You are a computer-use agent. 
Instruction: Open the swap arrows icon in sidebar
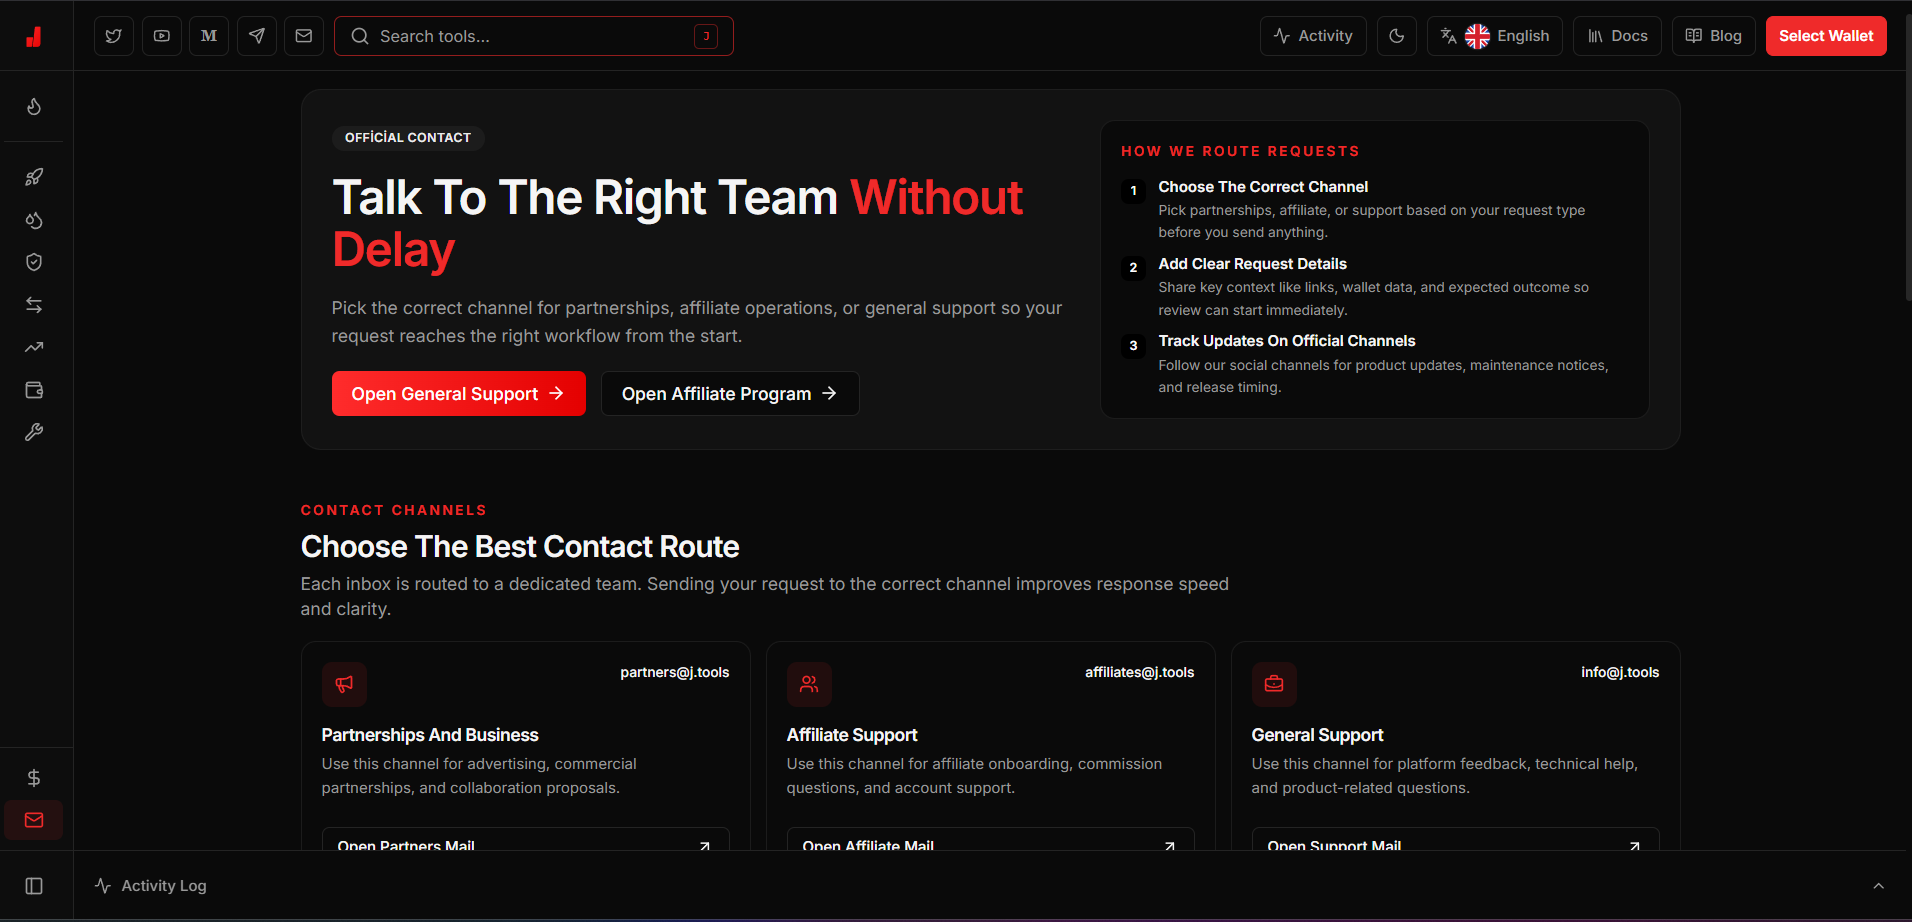(x=34, y=305)
